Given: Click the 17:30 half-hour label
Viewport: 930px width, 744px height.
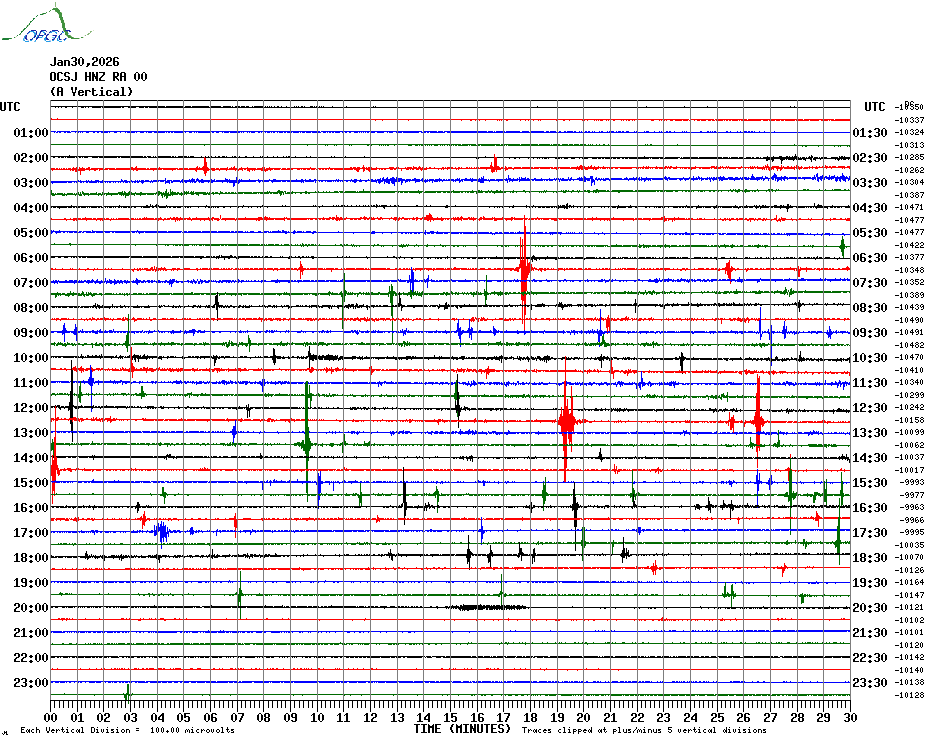Looking at the screenshot, I should click(x=870, y=532).
